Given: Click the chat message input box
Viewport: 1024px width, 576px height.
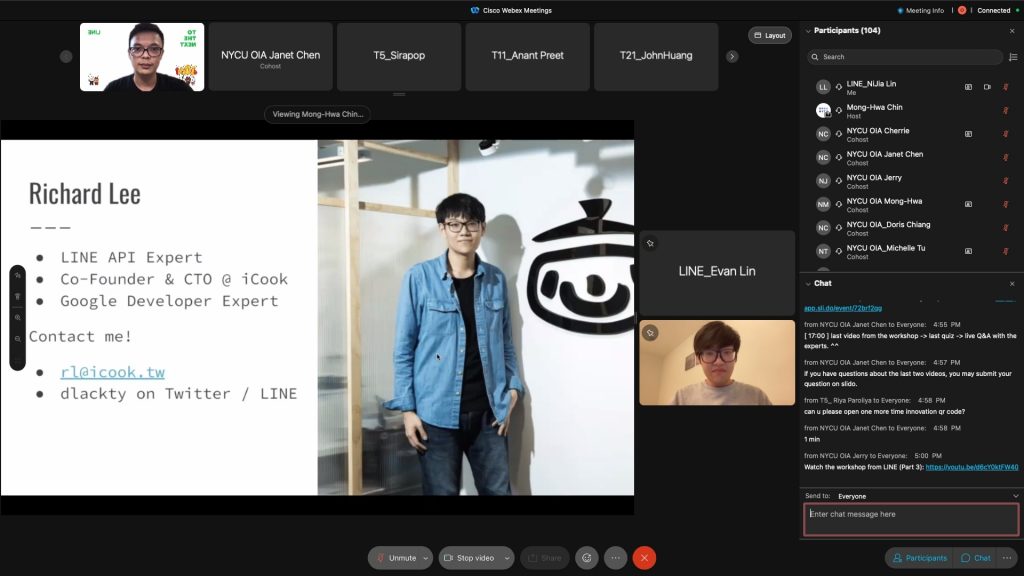Looking at the screenshot, I should (911, 520).
